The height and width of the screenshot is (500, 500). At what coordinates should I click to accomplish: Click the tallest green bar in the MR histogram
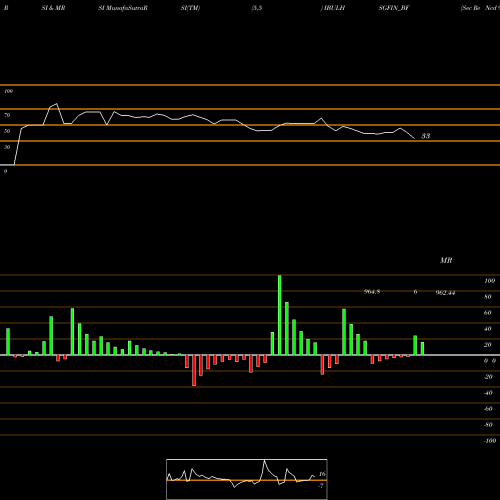[x=279, y=315]
